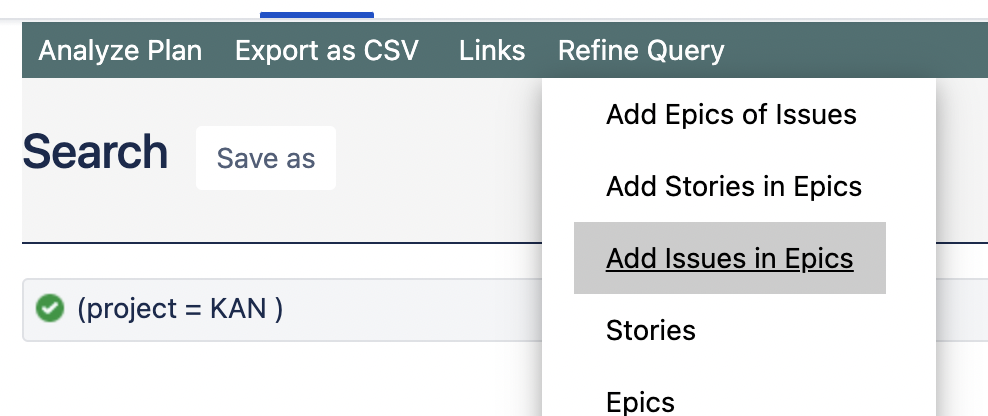The height and width of the screenshot is (416, 988).
Task: Pick the Stories refine option
Action: click(650, 330)
